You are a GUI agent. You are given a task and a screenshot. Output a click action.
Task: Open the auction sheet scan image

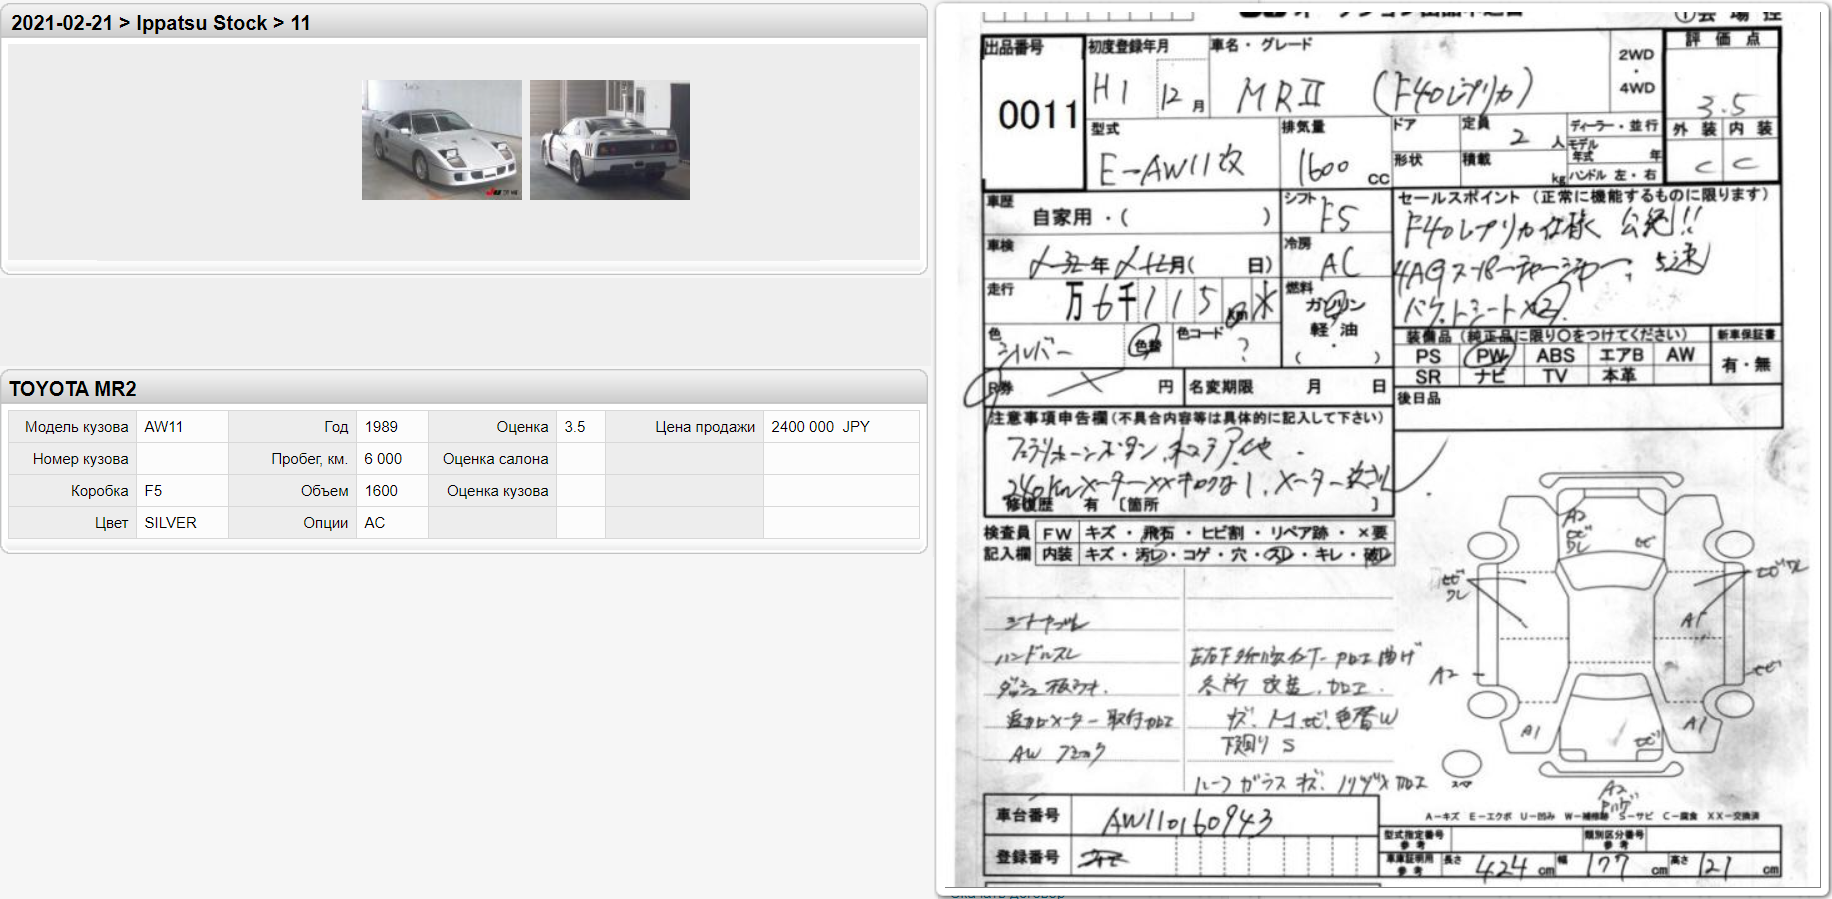pyautogui.click(x=1382, y=449)
